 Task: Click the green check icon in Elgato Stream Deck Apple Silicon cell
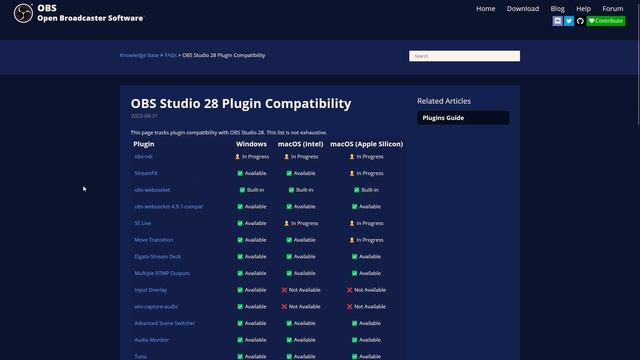pos(354,257)
